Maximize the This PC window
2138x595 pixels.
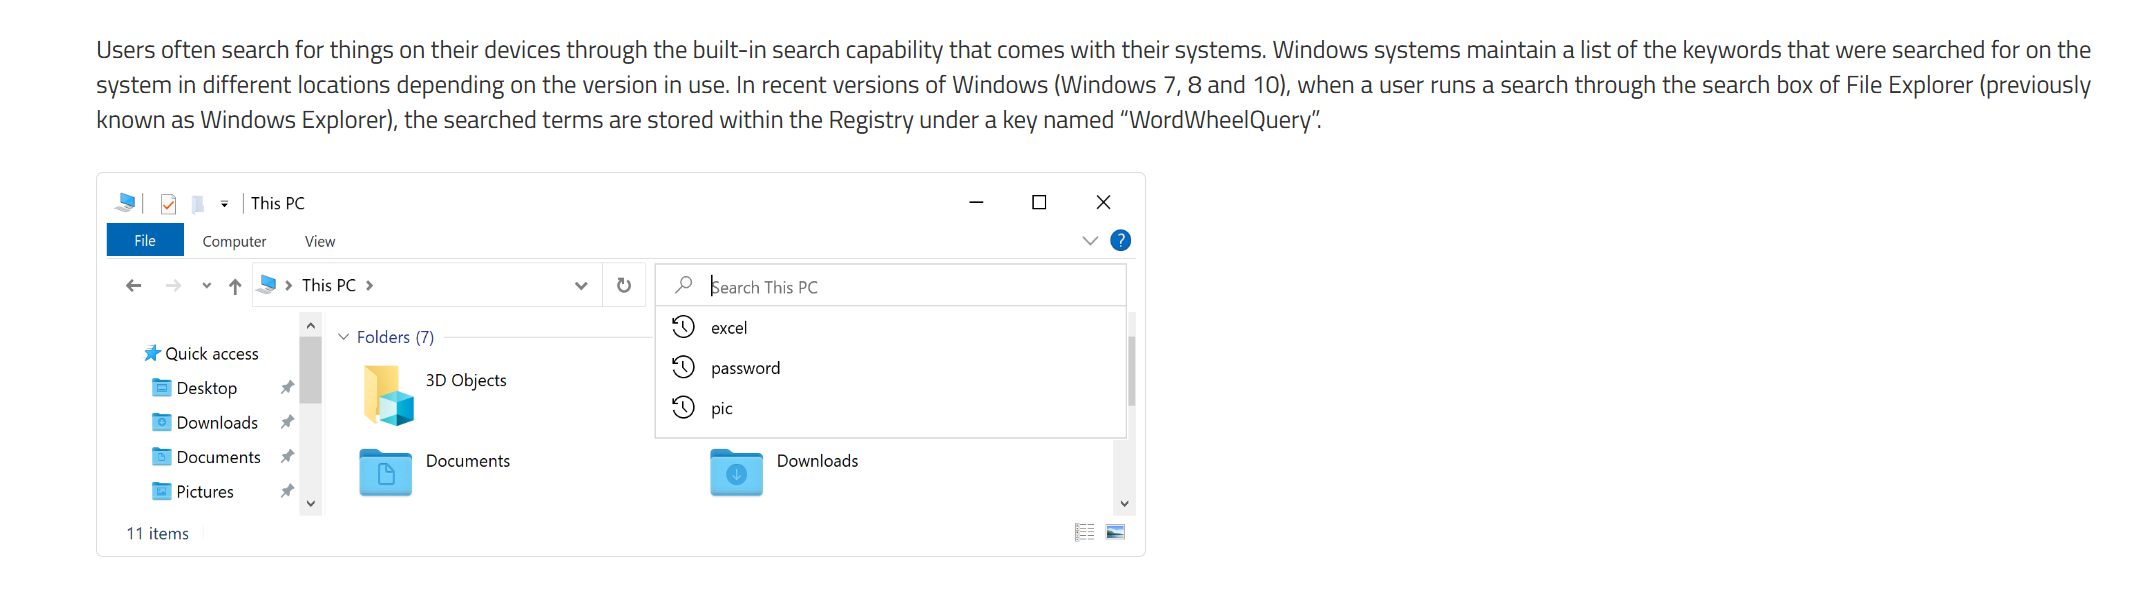[1039, 202]
